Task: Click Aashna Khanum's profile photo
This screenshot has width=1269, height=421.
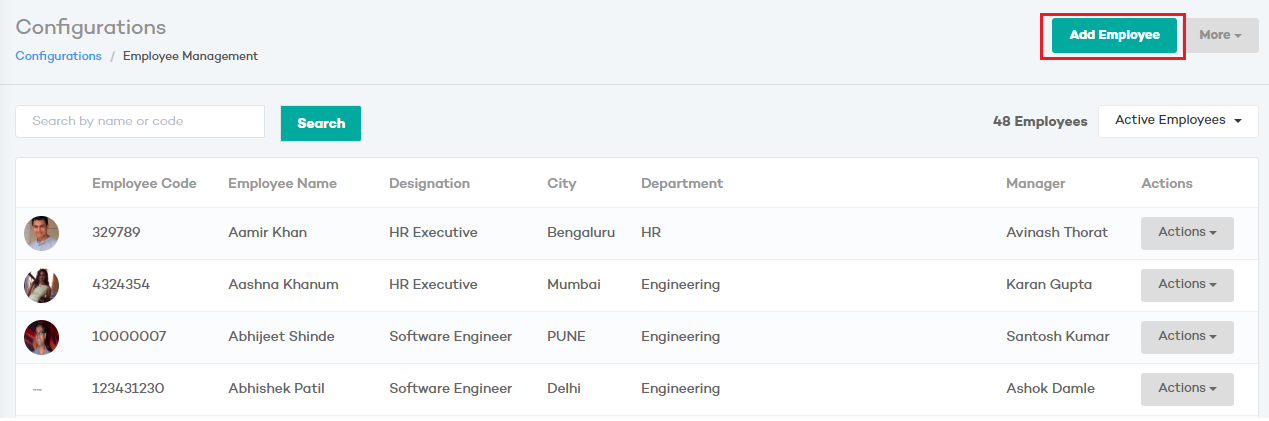Action: click(42, 285)
